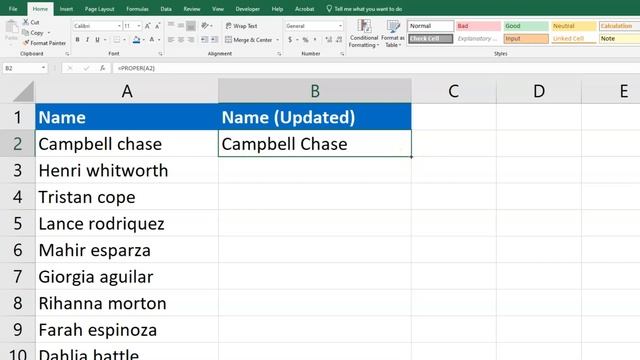Switch to Developer tab

[247, 9]
